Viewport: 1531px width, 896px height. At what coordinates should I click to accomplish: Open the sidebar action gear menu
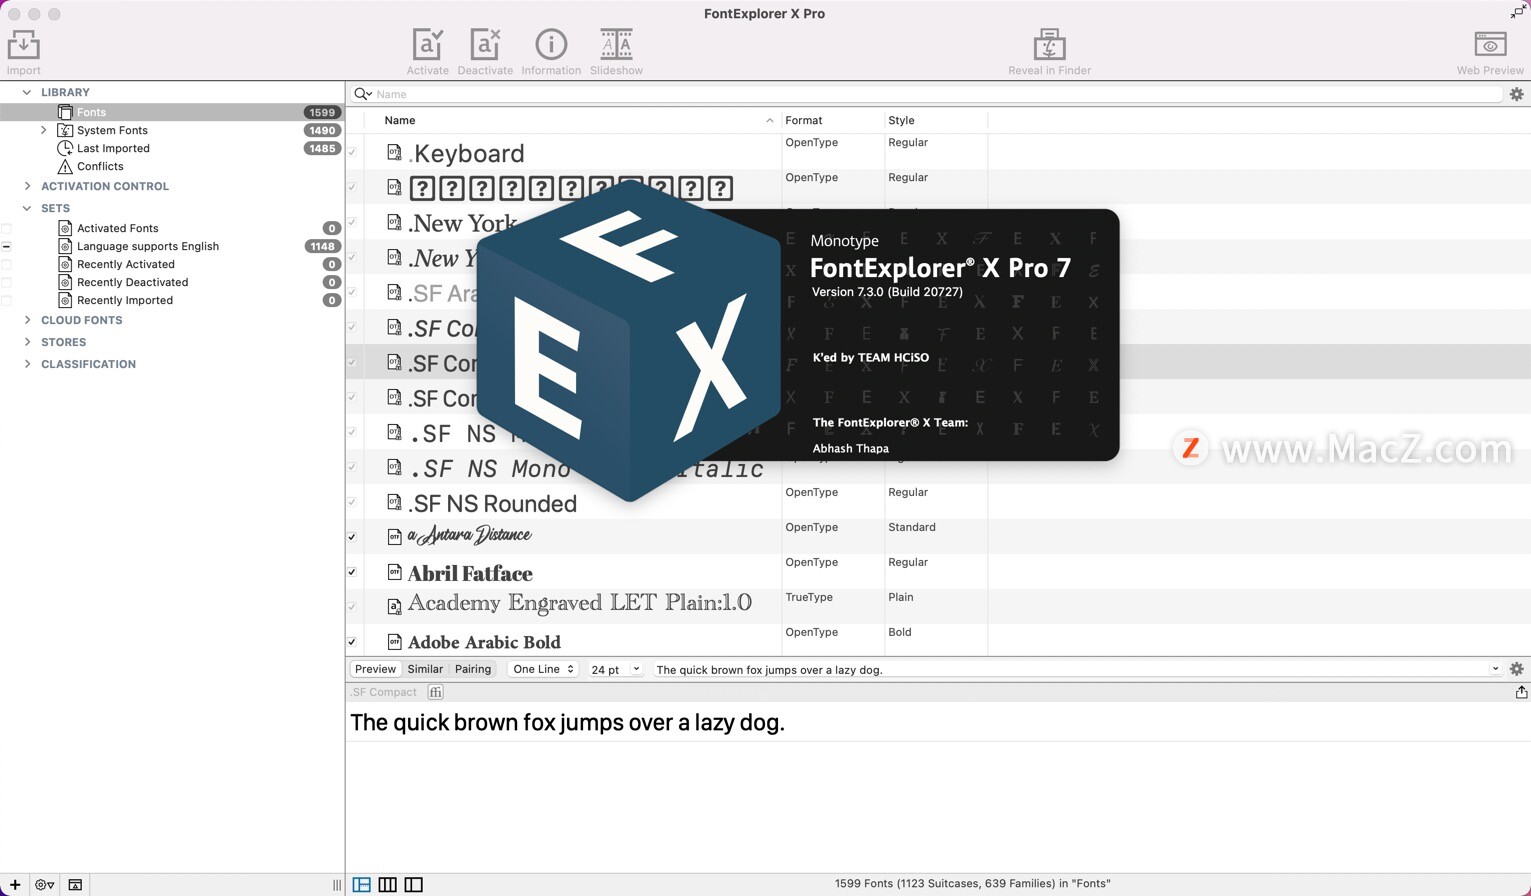(x=44, y=884)
